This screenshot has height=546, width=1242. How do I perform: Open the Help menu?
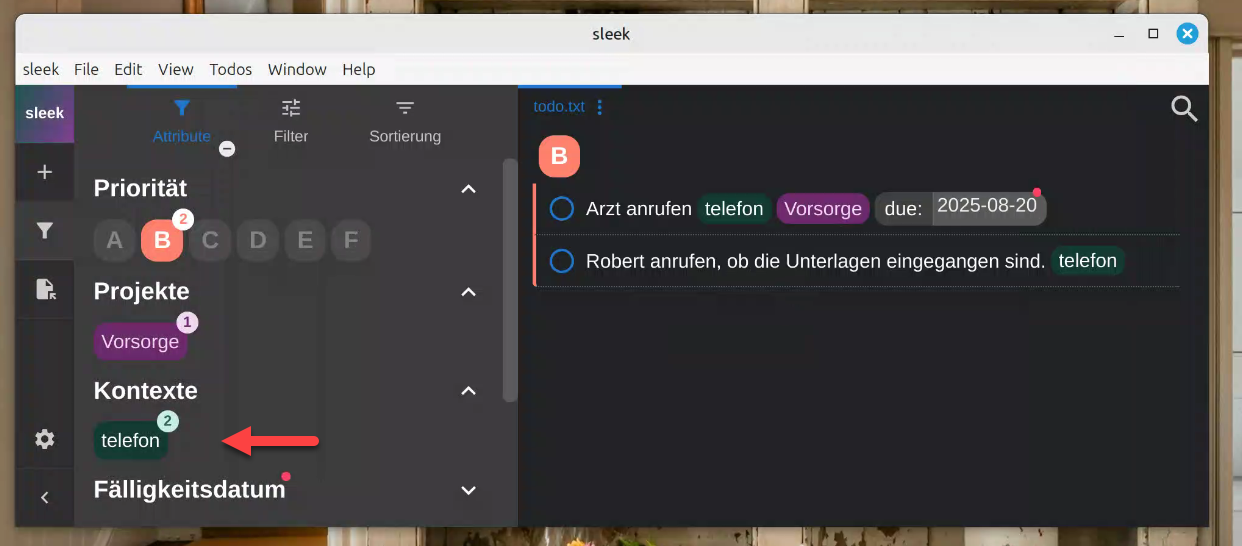point(359,69)
